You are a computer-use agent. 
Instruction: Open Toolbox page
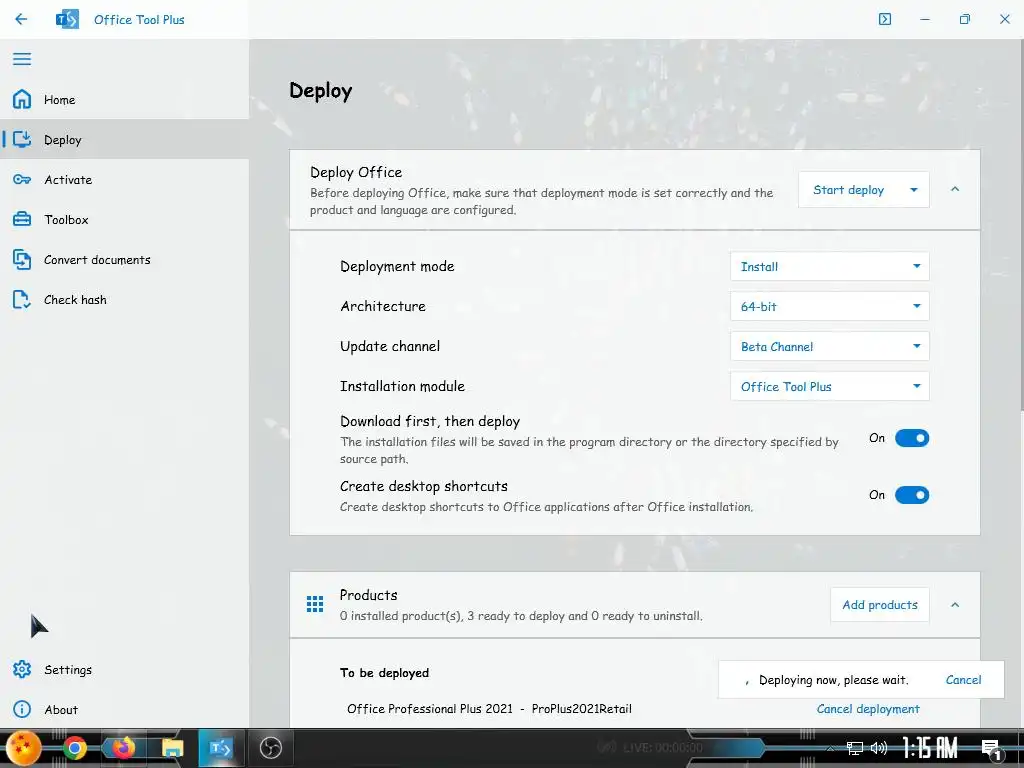[x=124, y=219]
